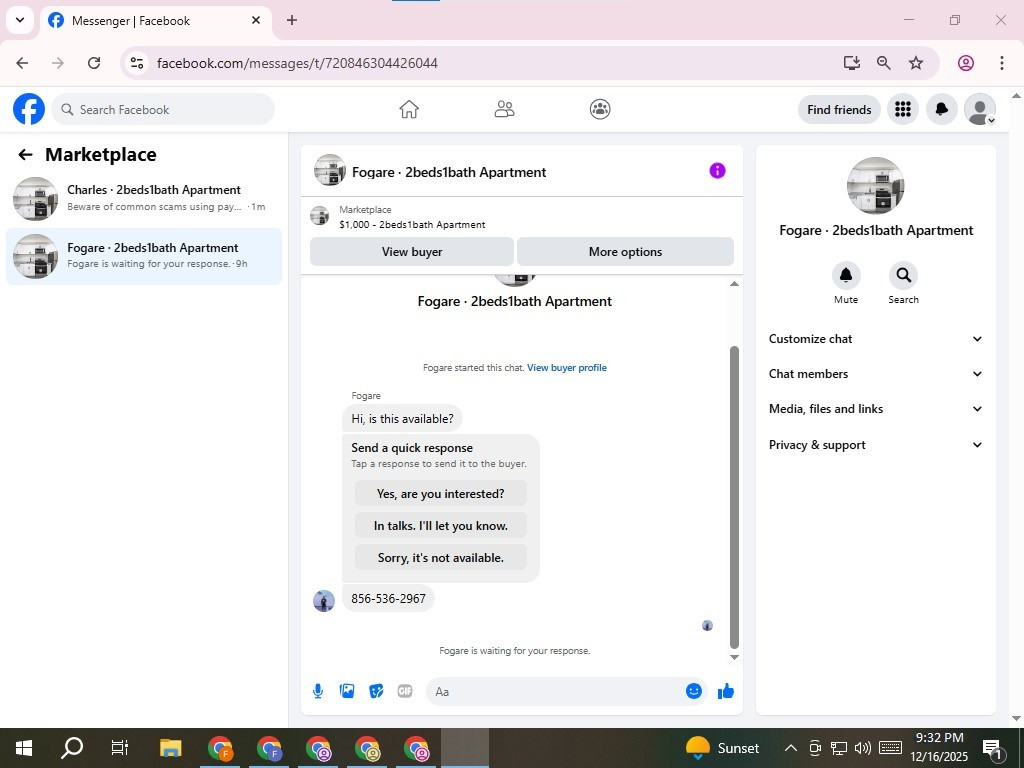Open File Explorer from the taskbar
This screenshot has height=768, width=1024.
[170, 748]
